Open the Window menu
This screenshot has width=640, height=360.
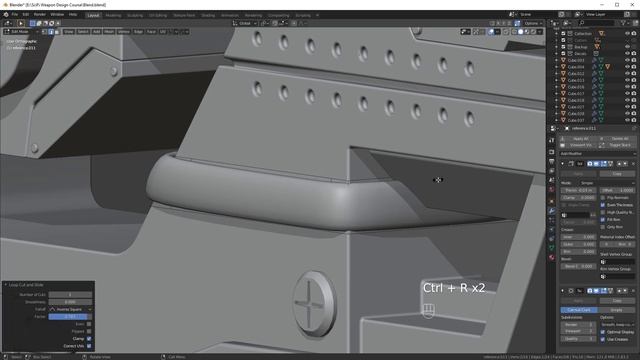(57, 14)
